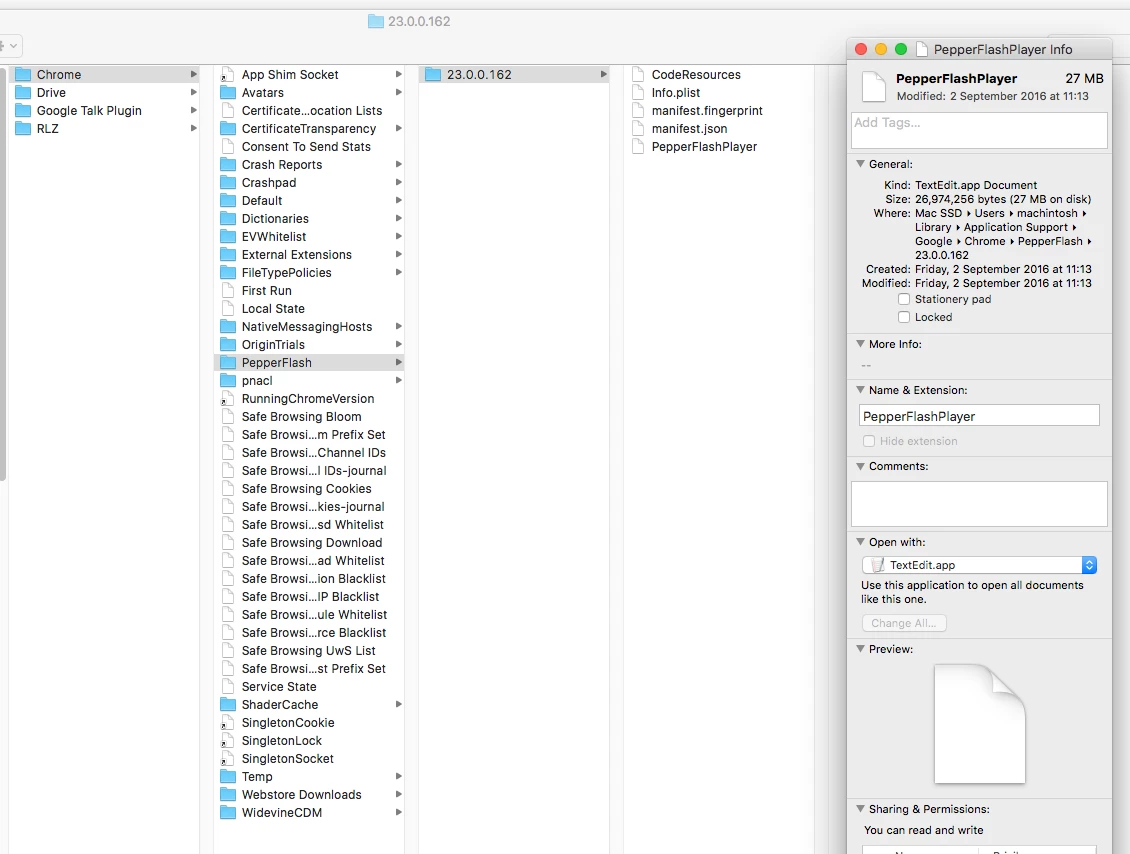
Task: Click the ShaderCache folder icon
Action: pos(228,705)
